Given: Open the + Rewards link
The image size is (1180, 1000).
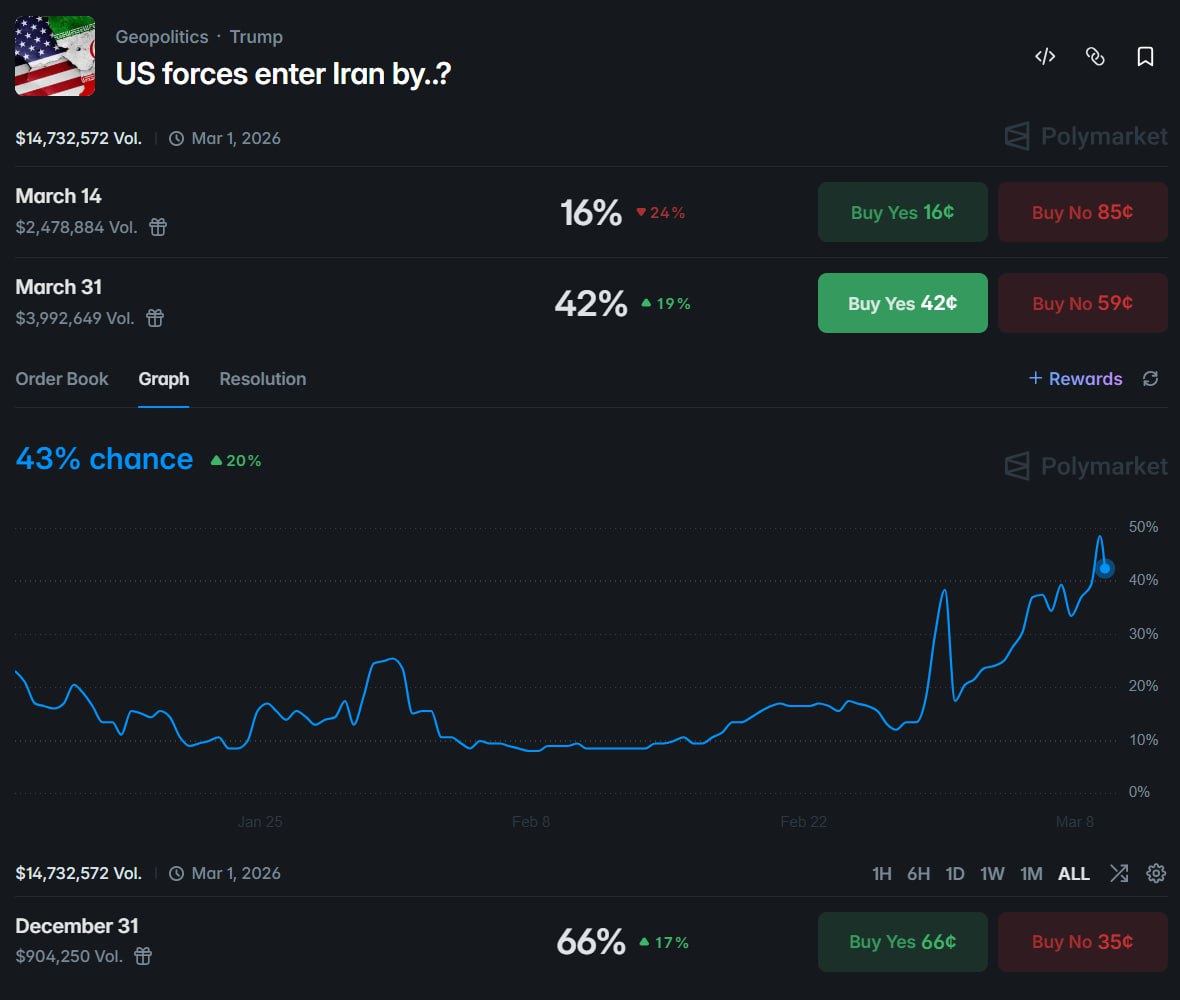Looking at the screenshot, I should 1075,379.
